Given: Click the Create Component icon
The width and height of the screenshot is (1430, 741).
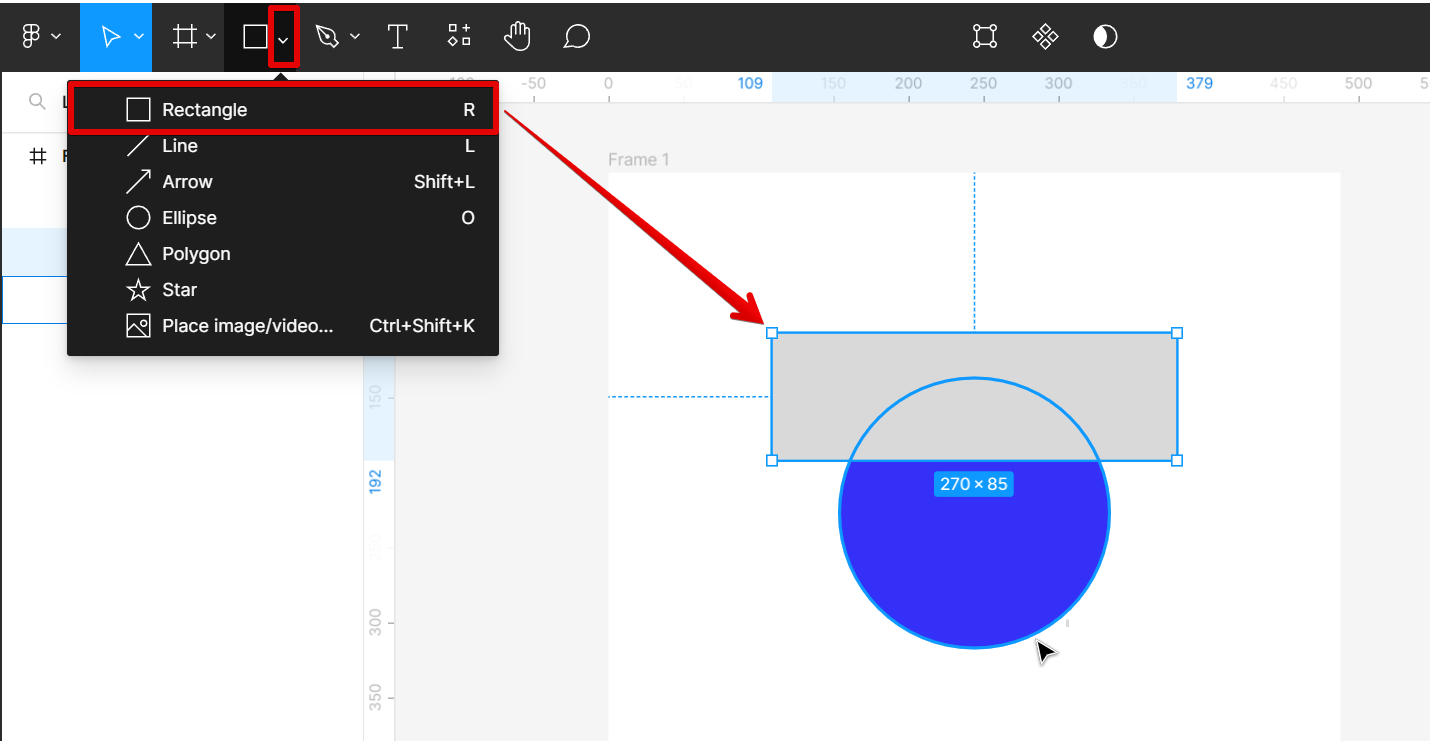Looking at the screenshot, I should pyautogui.click(x=1045, y=37).
